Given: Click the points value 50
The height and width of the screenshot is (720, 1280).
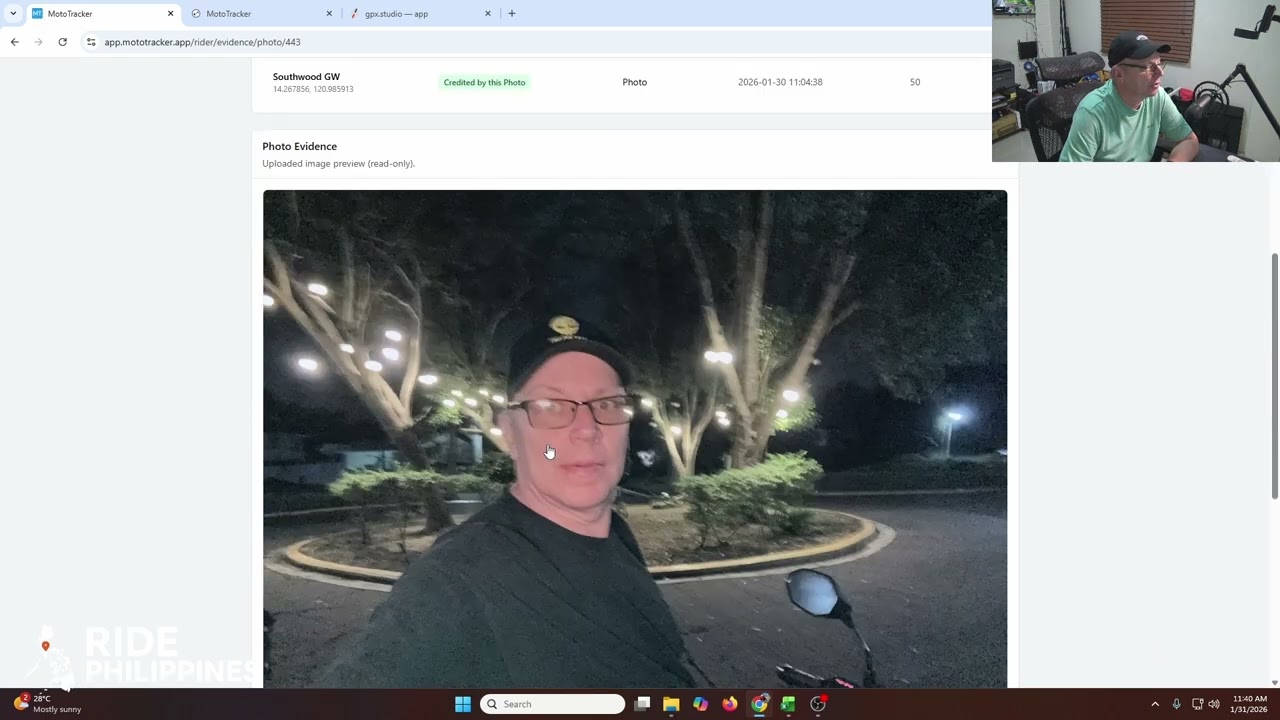Looking at the screenshot, I should [915, 82].
